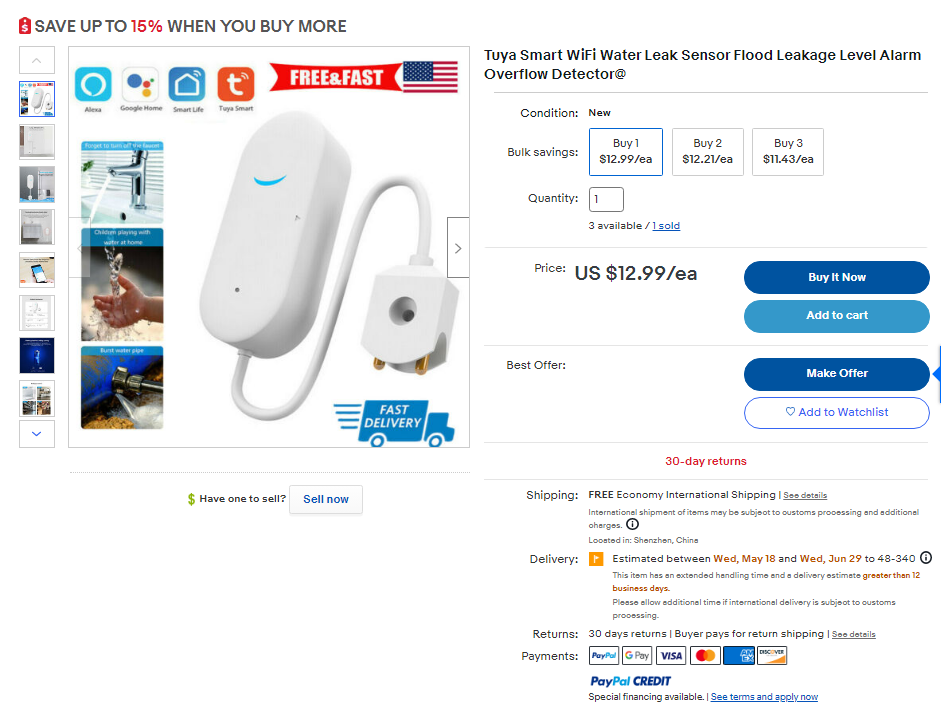Image resolution: width=941 pixels, height=728 pixels.
Task: Expand more thumbnails with the down chevron
Action: point(36,434)
